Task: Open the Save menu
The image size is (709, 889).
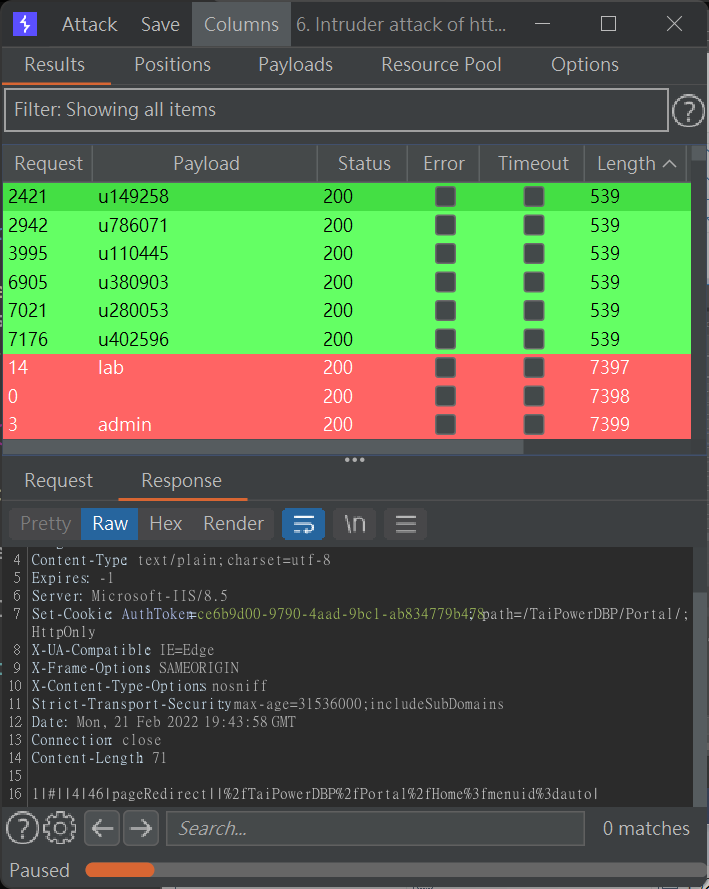Action: [x=160, y=24]
